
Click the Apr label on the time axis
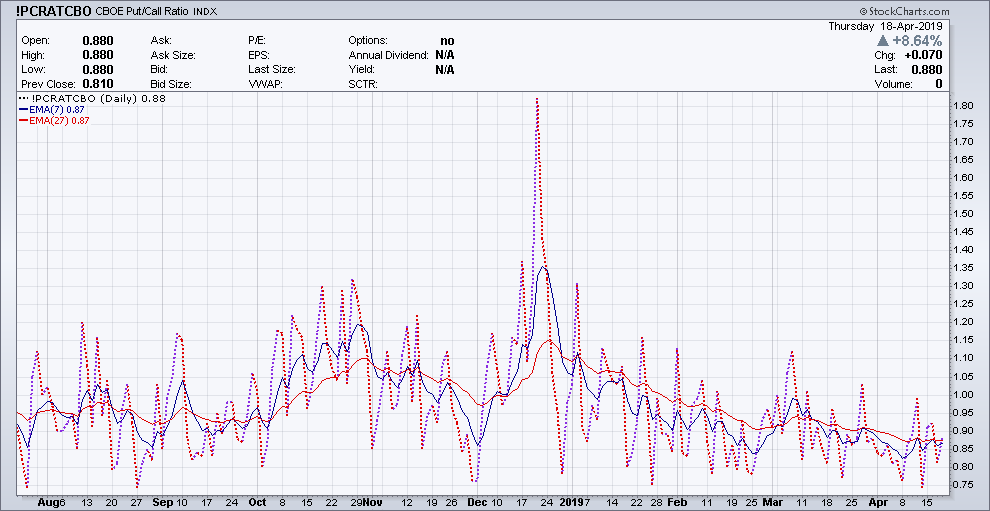877,502
